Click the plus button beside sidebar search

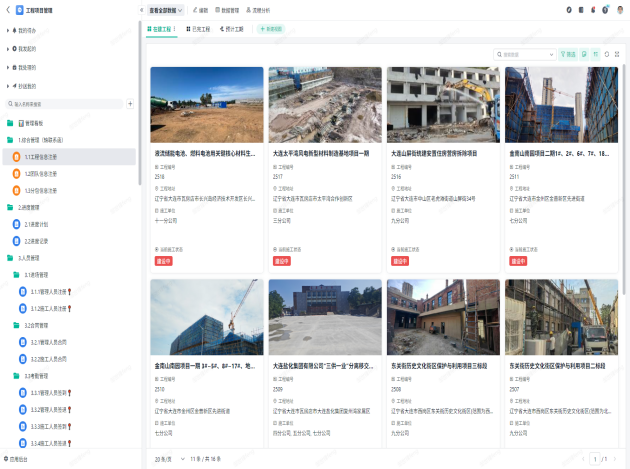[130, 103]
